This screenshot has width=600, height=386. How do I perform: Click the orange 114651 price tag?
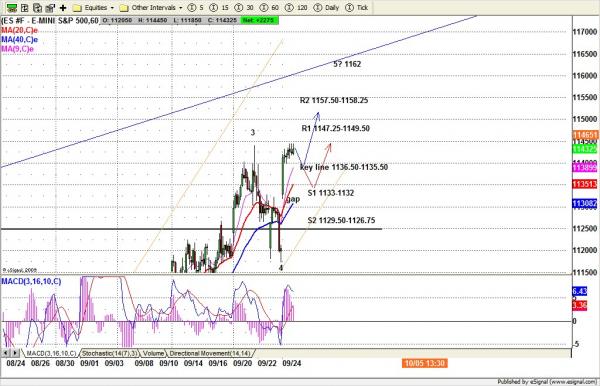tap(585, 135)
